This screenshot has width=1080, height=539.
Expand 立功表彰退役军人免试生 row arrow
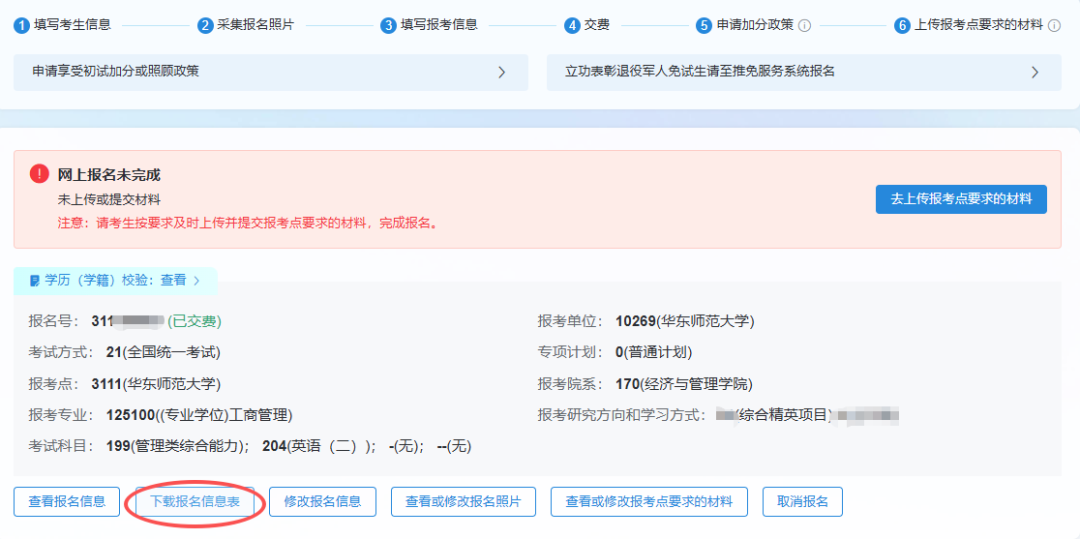pos(1035,72)
